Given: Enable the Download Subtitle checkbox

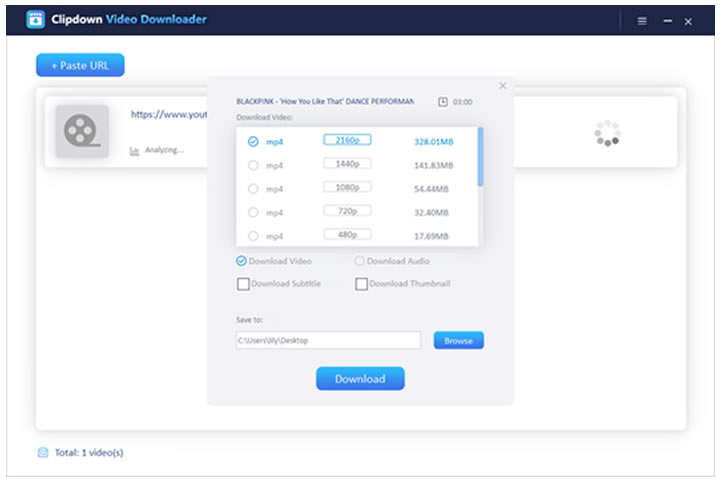Looking at the screenshot, I should 243,284.
